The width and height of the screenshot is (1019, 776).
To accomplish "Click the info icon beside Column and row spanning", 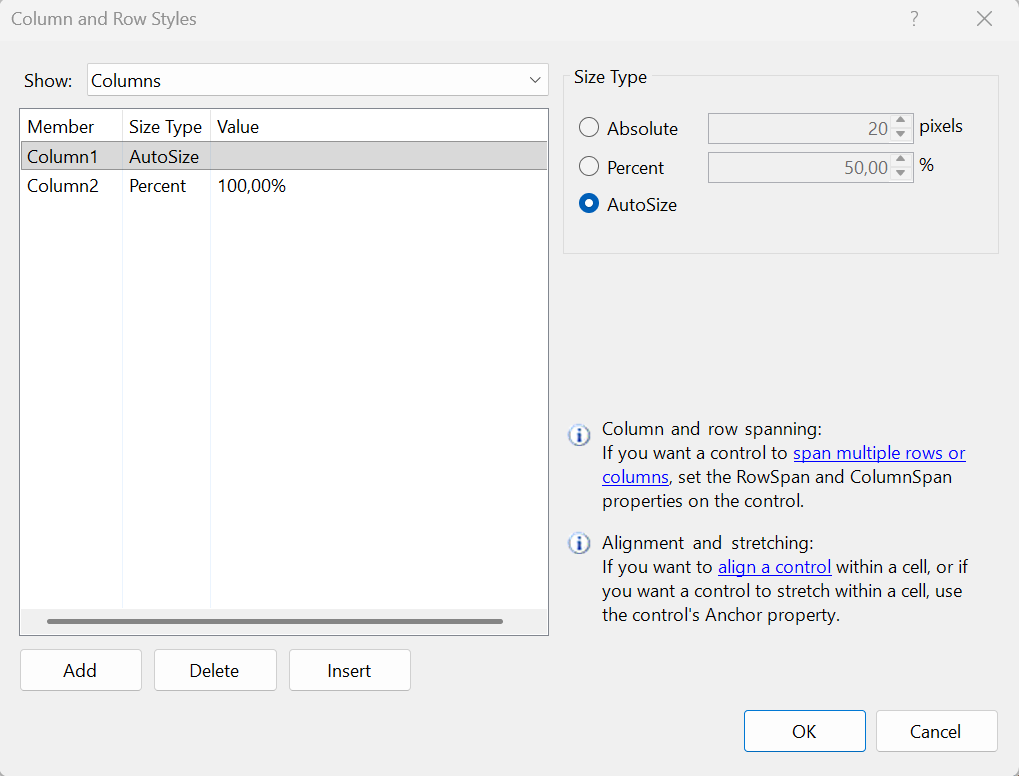I will click(x=579, y=435).
